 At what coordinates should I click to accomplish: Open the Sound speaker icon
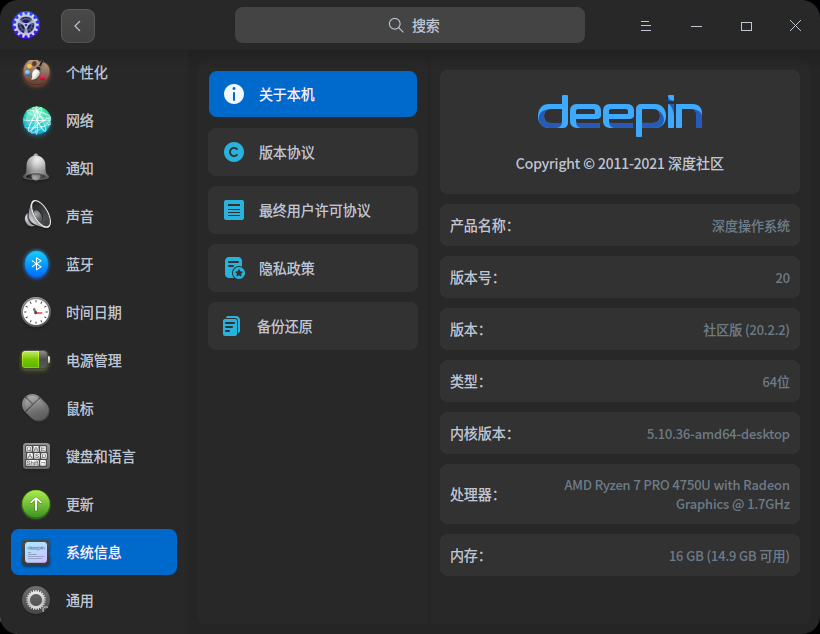[x=37, y=214]
